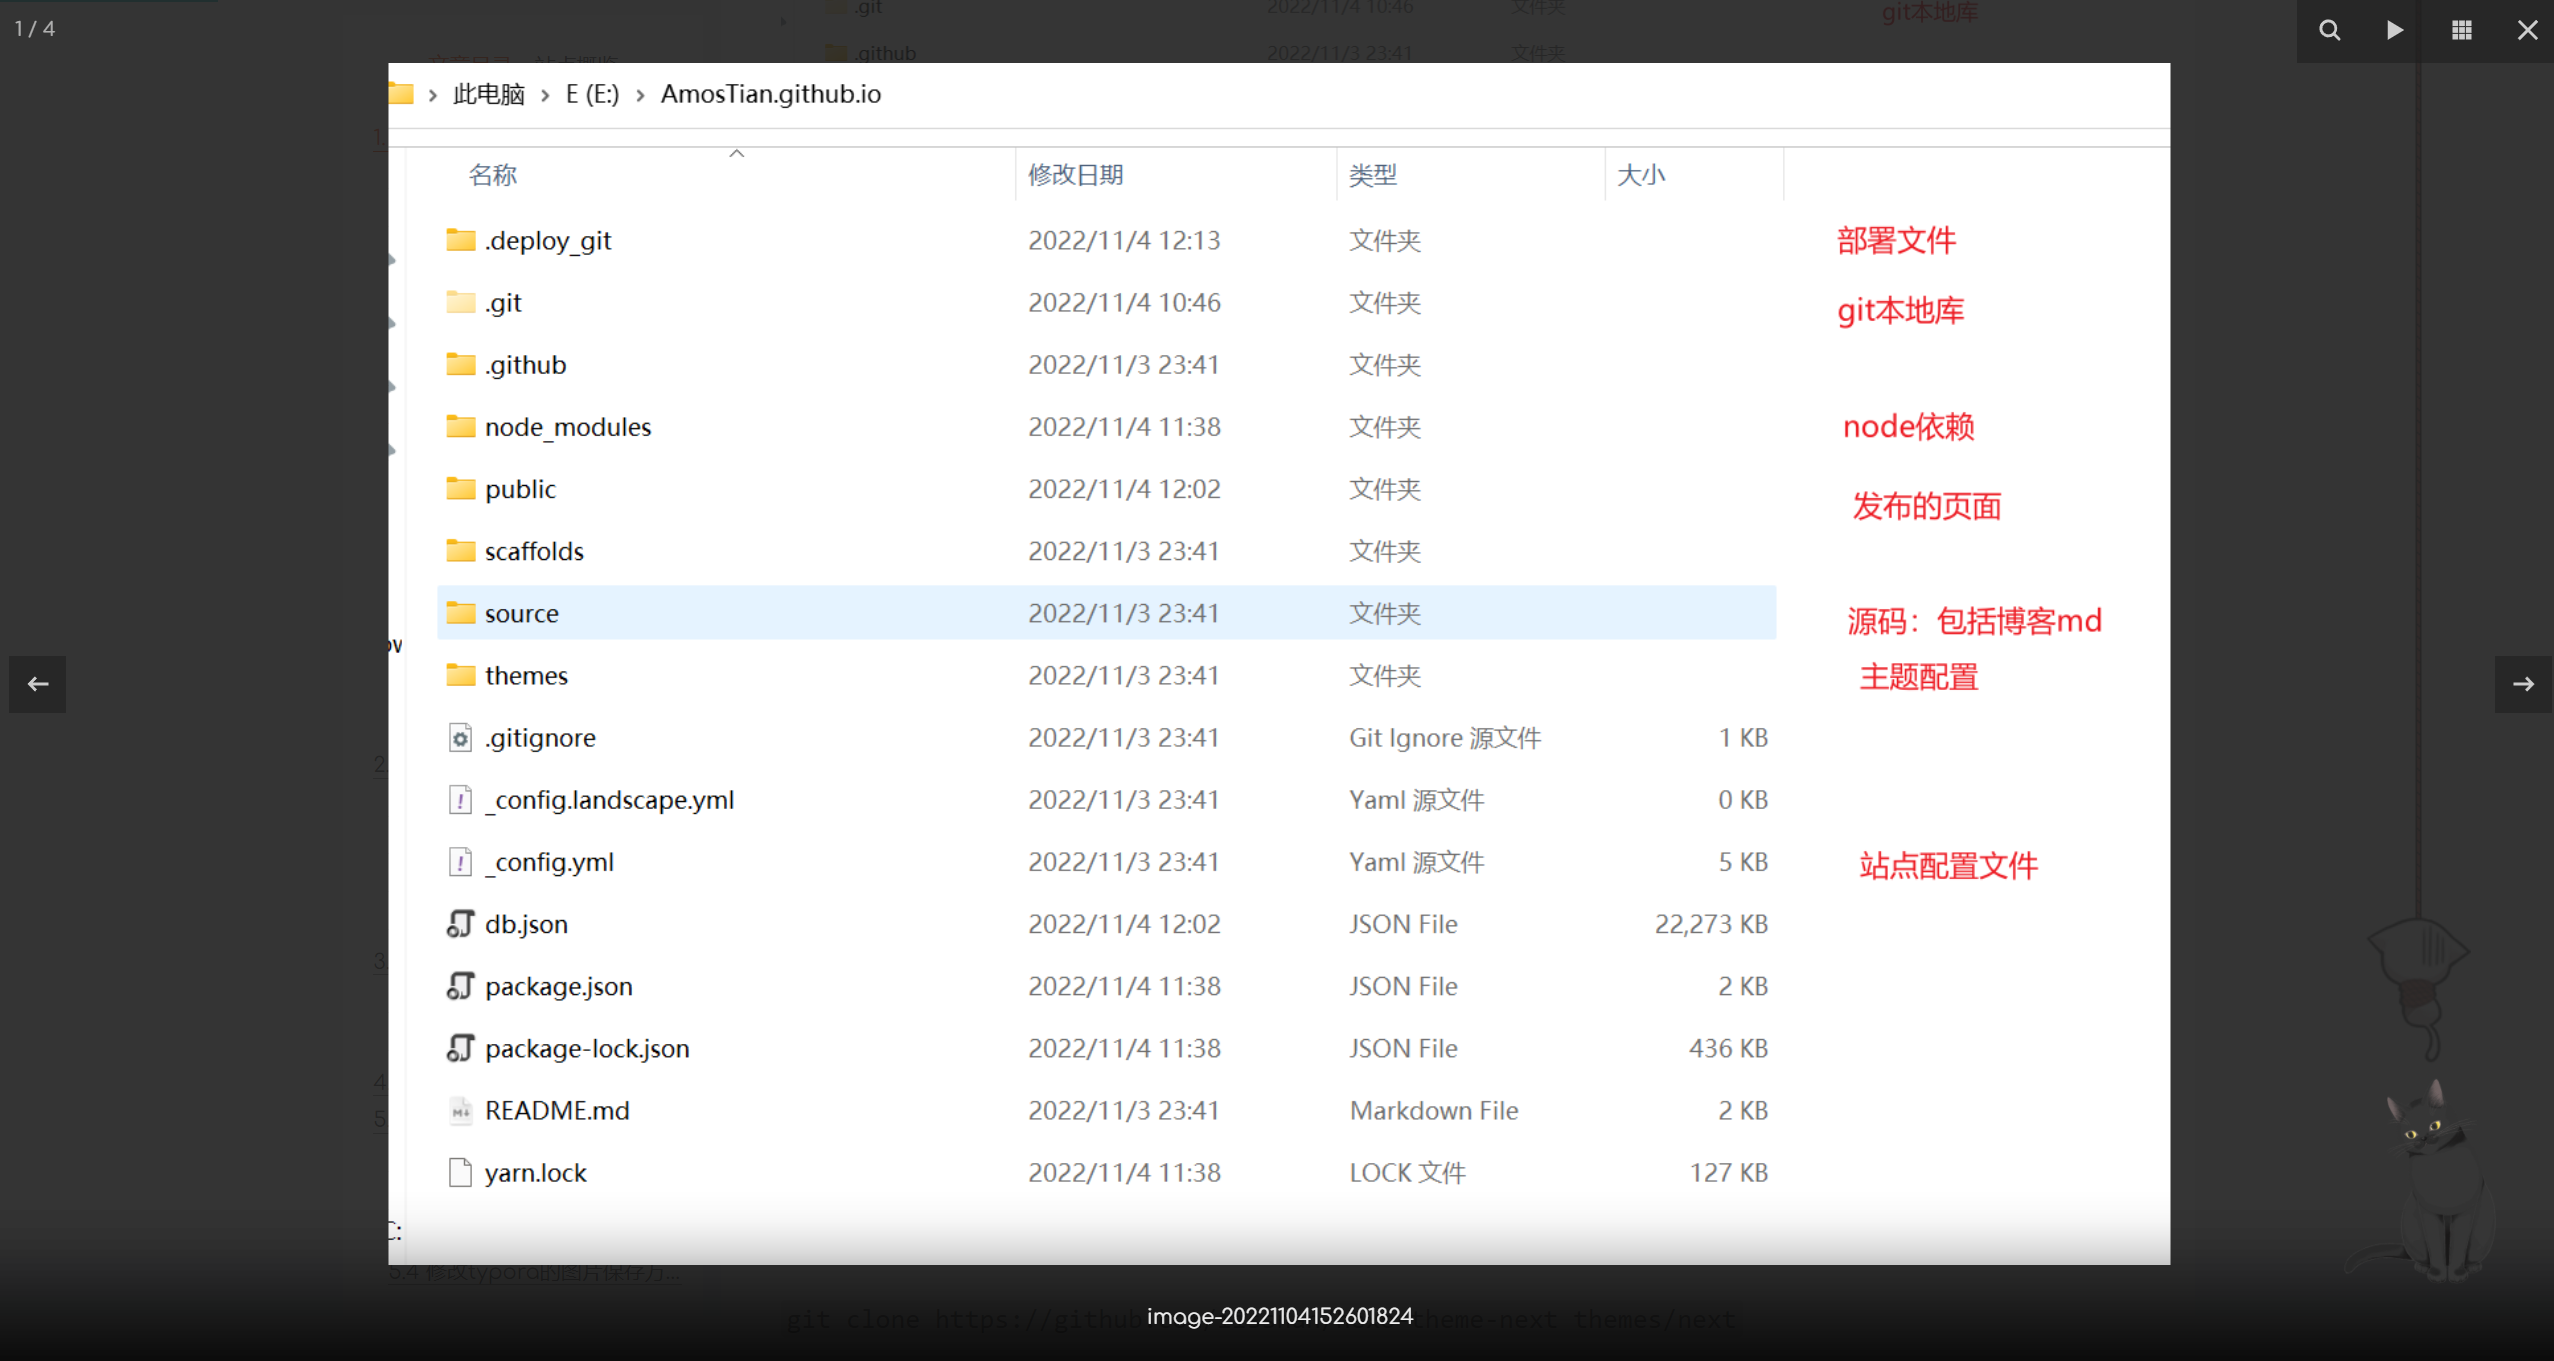
Task: Click the LOCK 文件 type cell
Action: pyautogui.click(x=1407, y=1172)
